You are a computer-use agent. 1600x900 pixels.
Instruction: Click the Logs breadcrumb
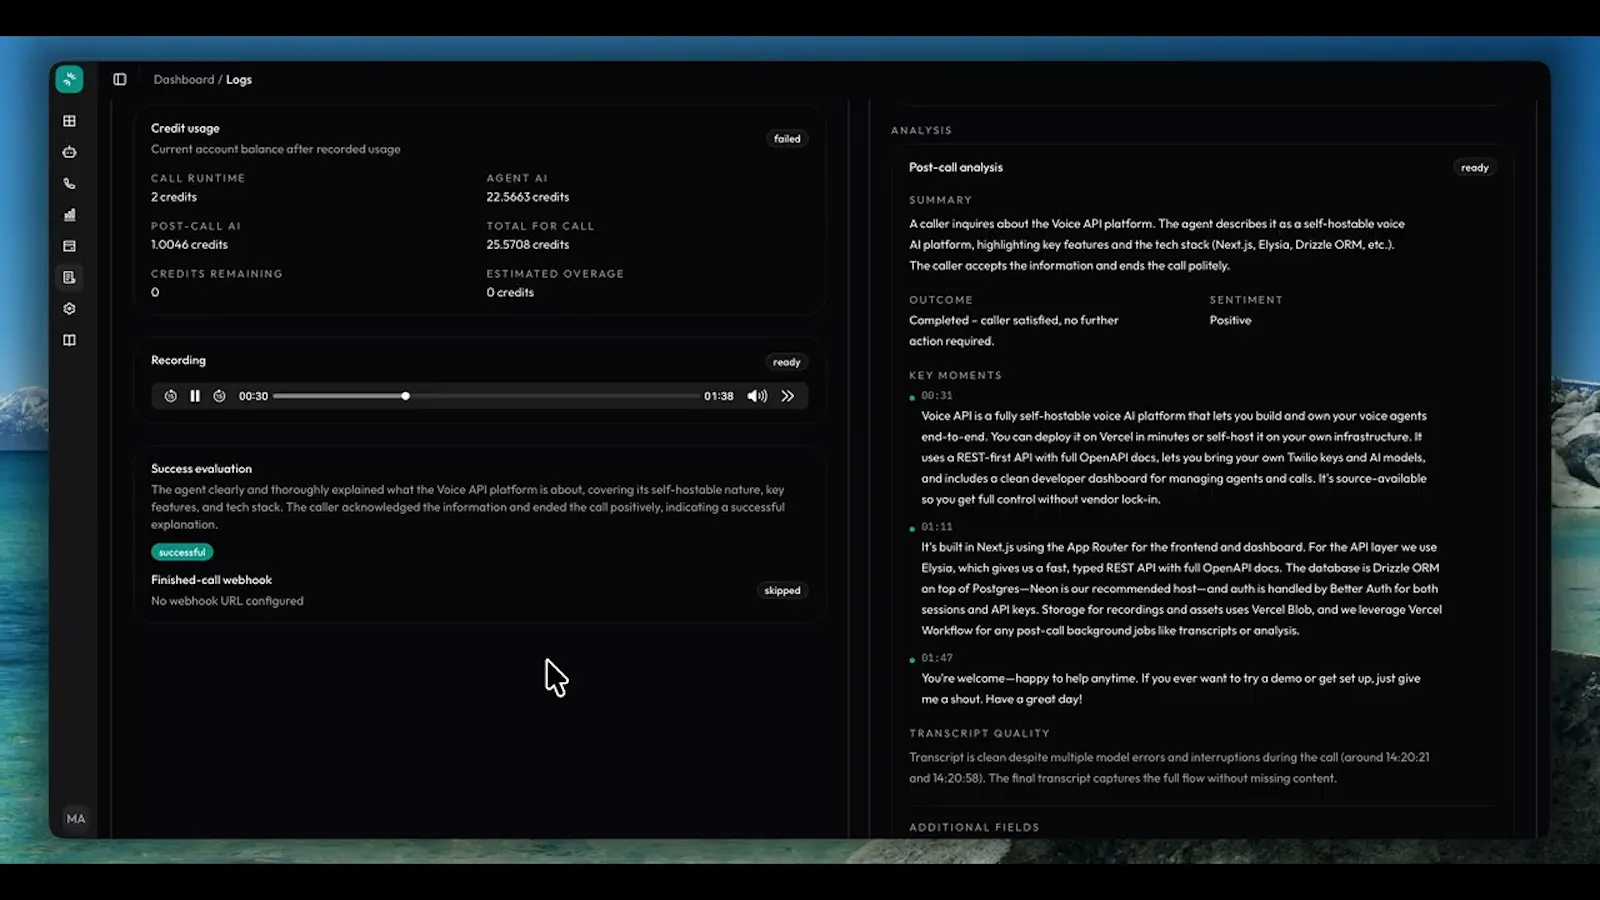(x=239, y=79)
